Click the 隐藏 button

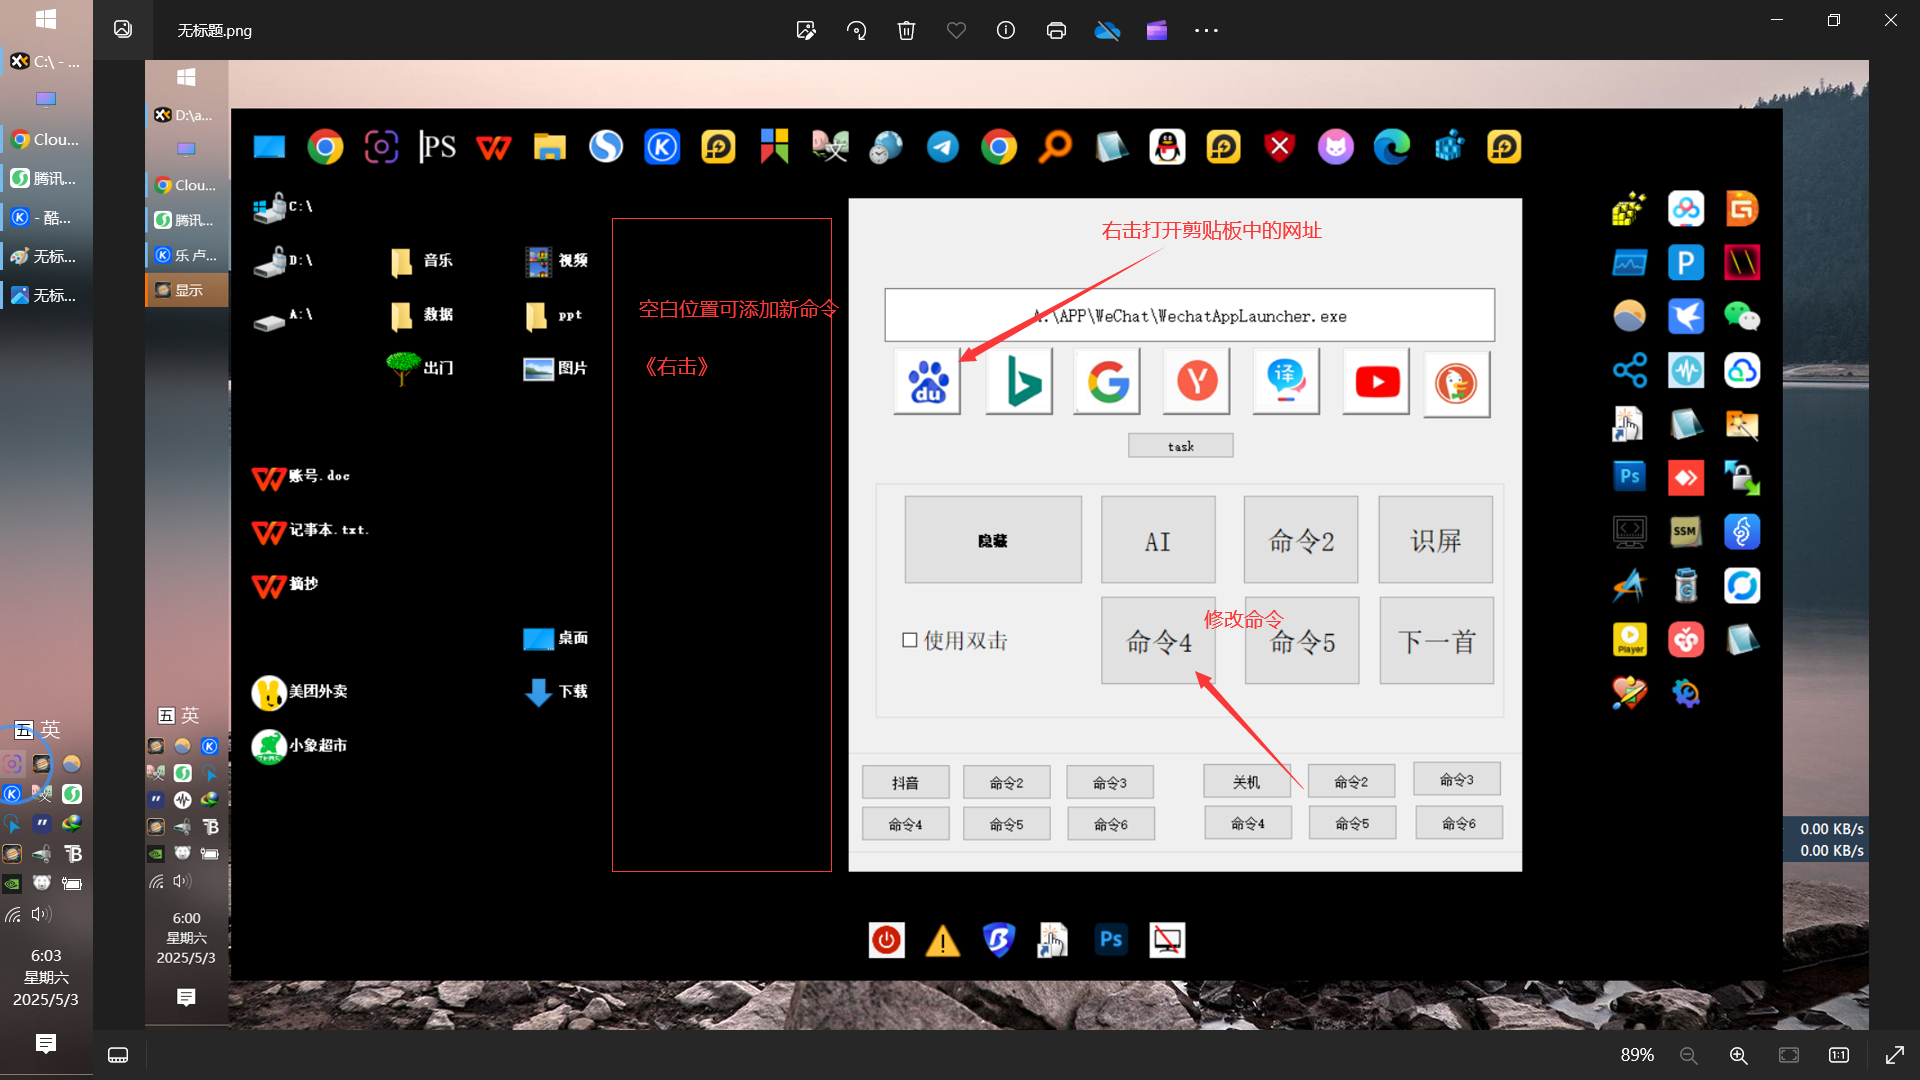point(992,540)
